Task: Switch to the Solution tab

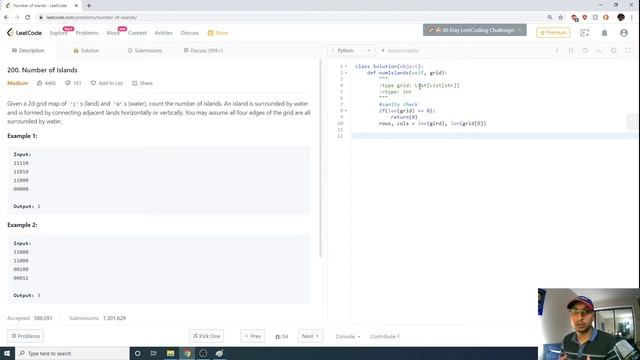Action: [86, 51]
